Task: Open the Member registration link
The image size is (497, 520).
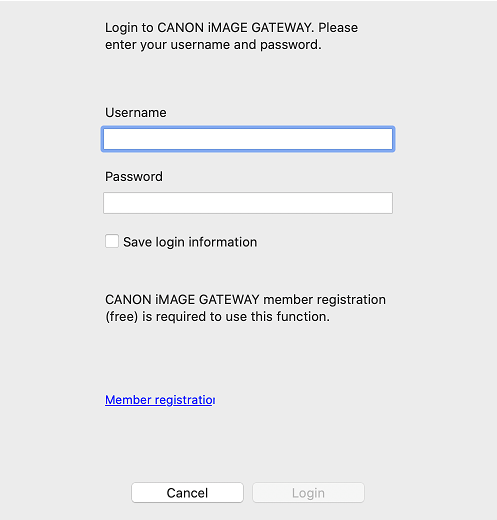Action: pyautogui.click(x=160, y=400)
